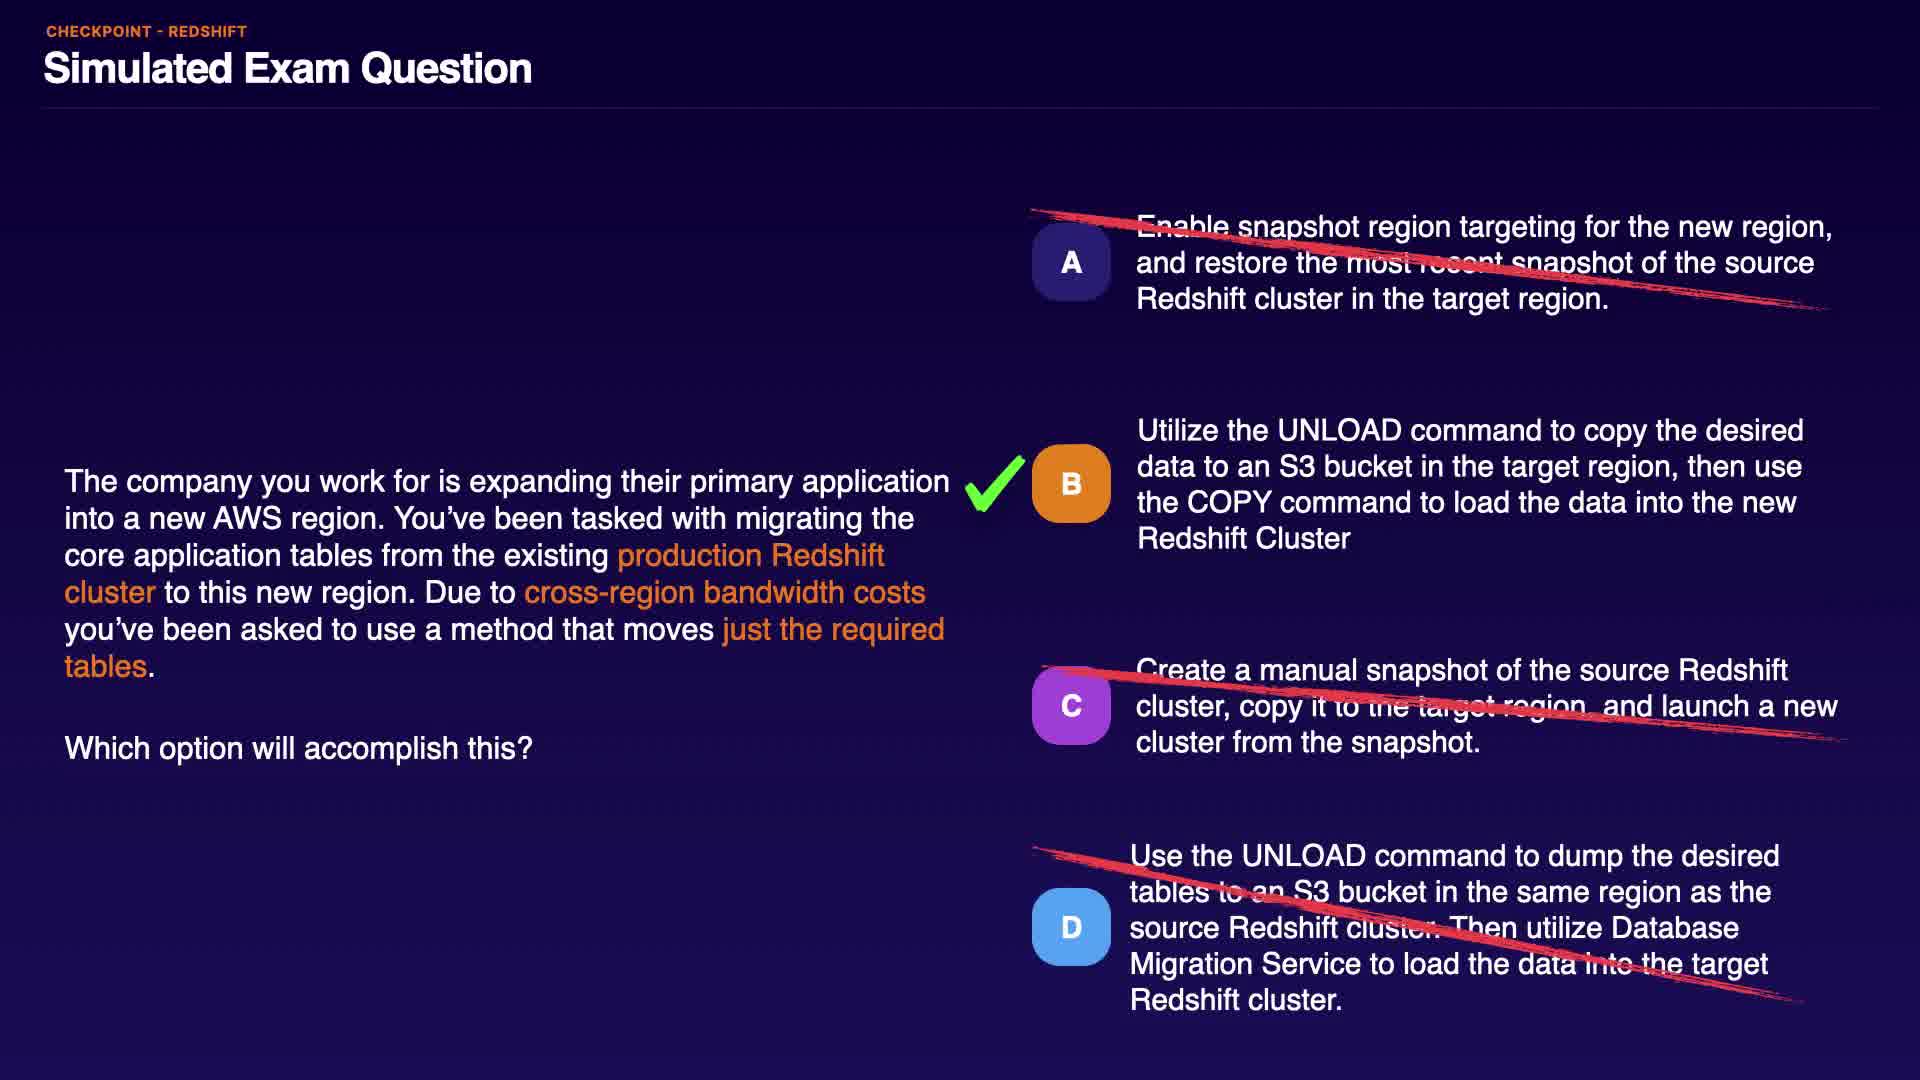Click the orange "tables" word ending the question

[x=105, y=666]
